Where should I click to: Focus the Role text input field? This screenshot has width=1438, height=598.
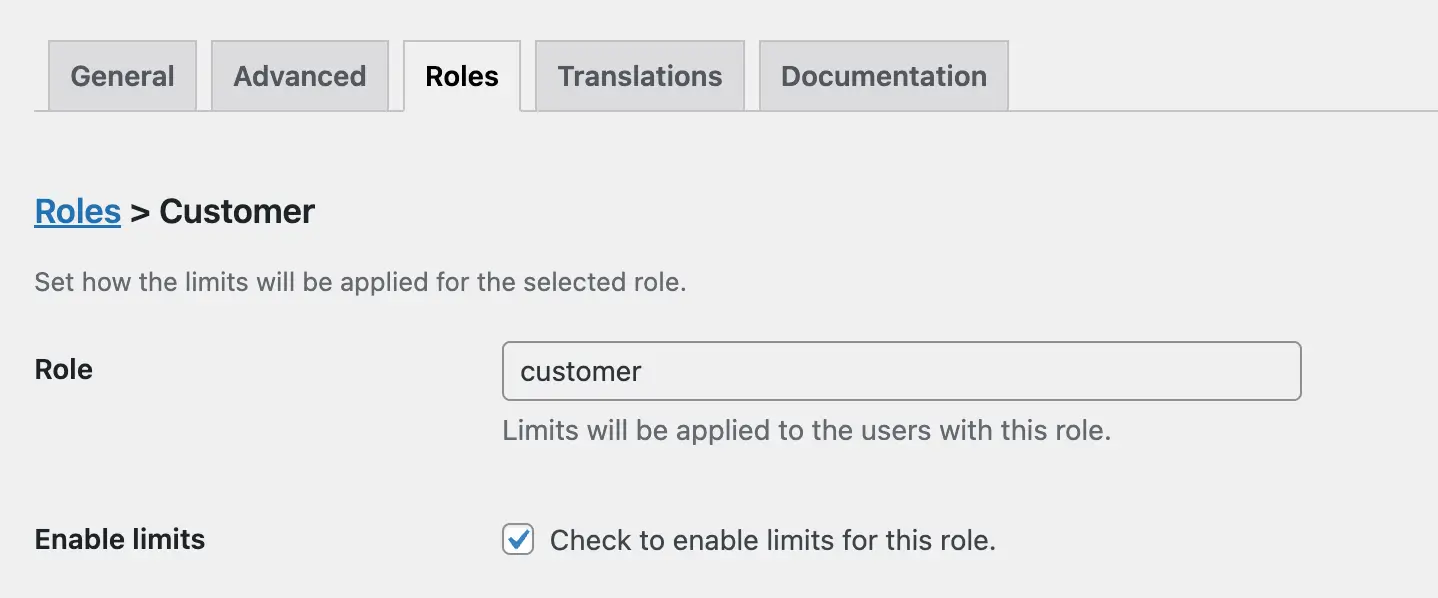coord(900,371)
